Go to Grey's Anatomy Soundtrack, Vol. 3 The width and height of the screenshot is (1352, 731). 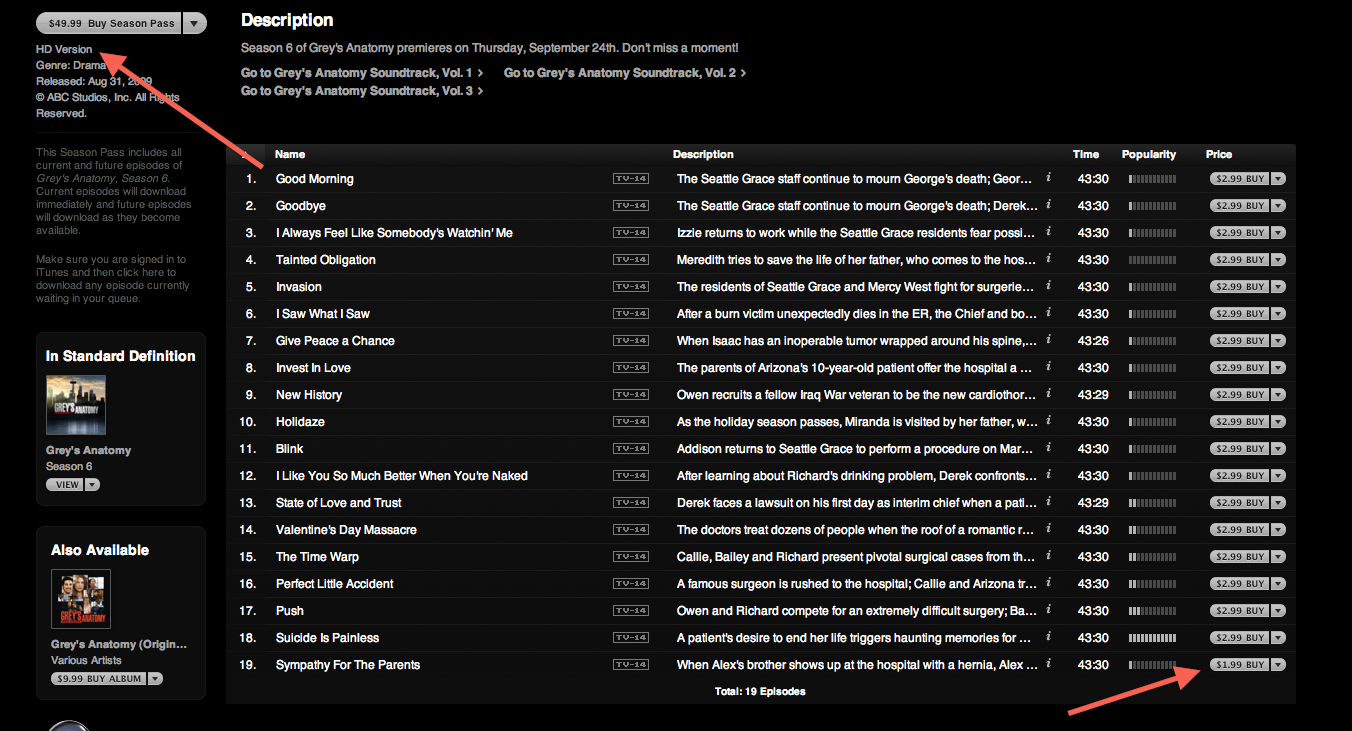[362, 91]
